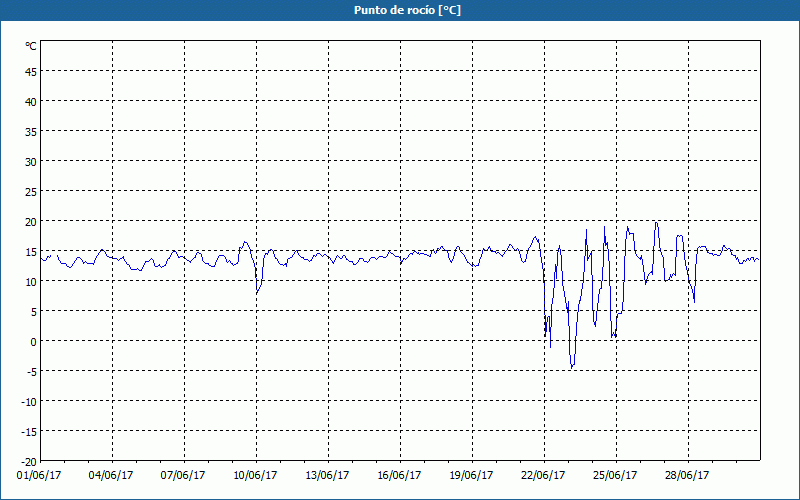Click the 35 value on the y-axis
The width and height of the screenshot is (800, 500).
pos(31,132)
